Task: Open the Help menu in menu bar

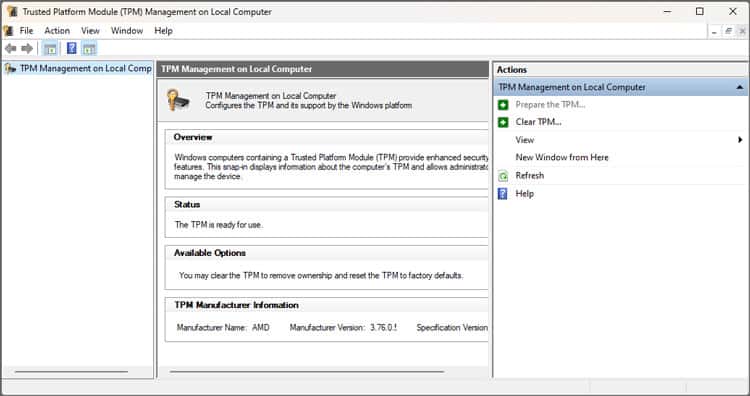Action: click(x=163, y=31)
